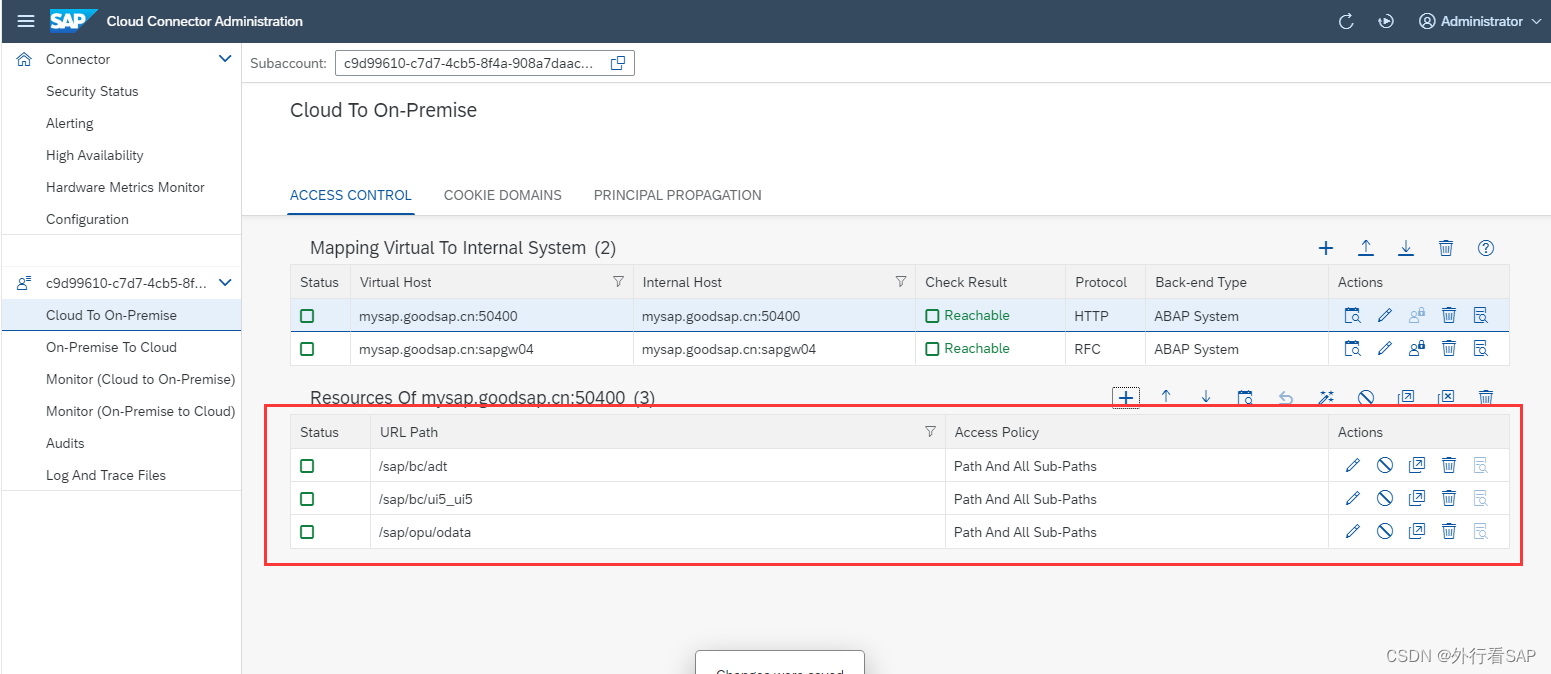Screen dimensions: 1551x674
Task: Delete the mysap.goodsap.cn:sapgw04 mapping
Action: (x=1449, y=349)
